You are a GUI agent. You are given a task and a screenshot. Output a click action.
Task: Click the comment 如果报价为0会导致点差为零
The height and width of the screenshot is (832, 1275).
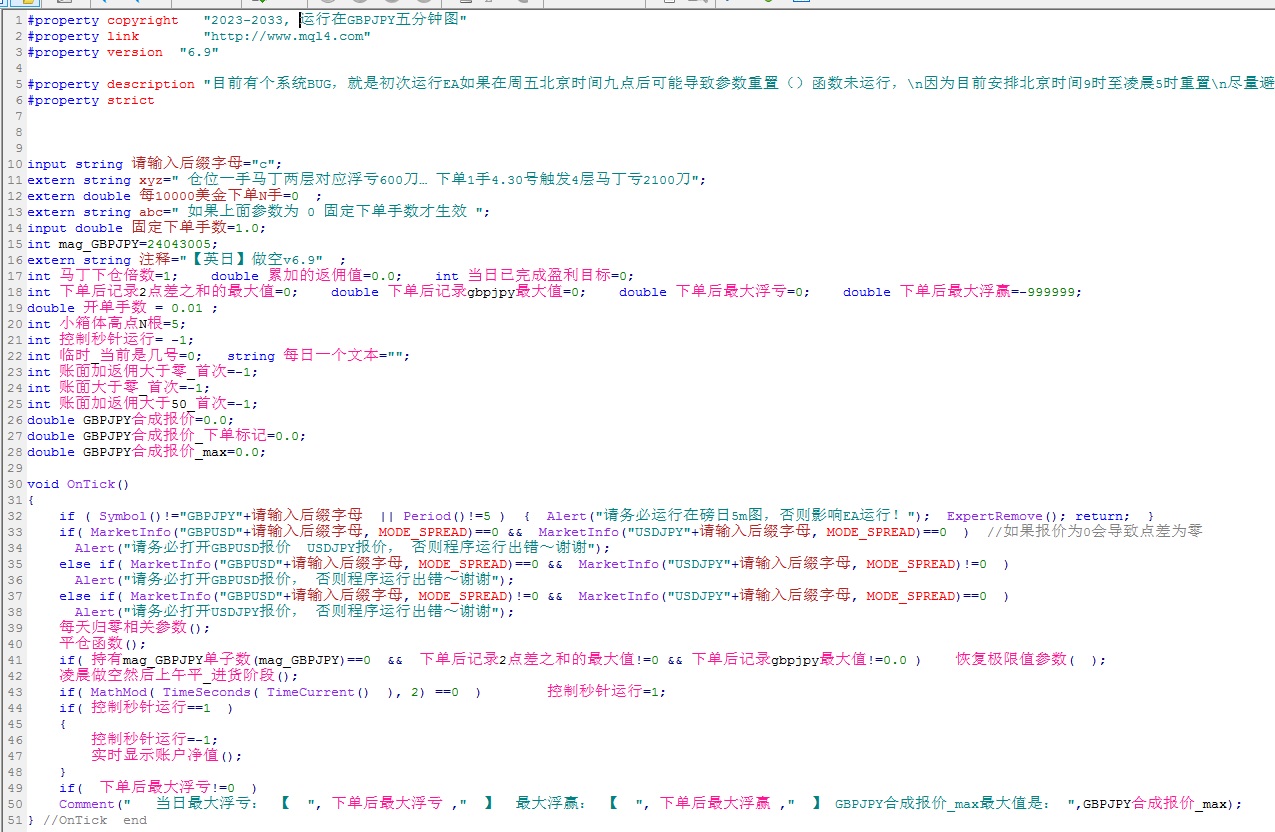(x=1095, y=532)
